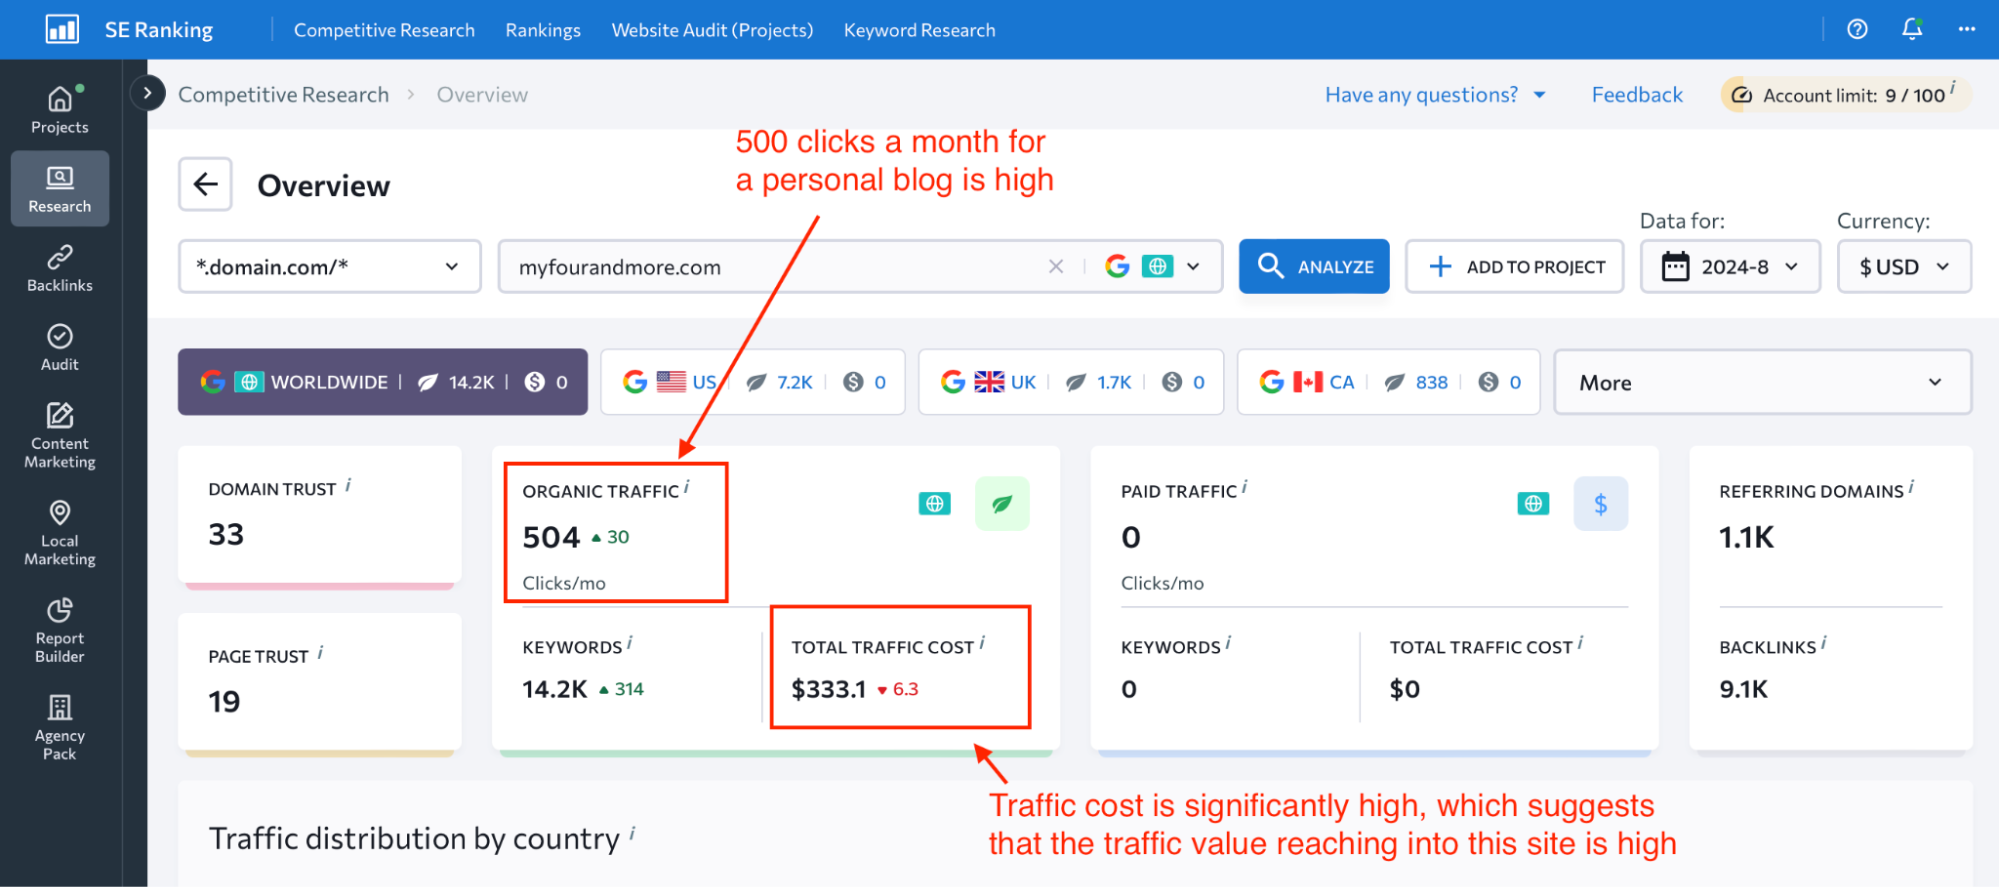Show the Backlinks info tooltip
Viewport: 1999px width, 888px height.
pyautogui.click(x=1824, y=643)
